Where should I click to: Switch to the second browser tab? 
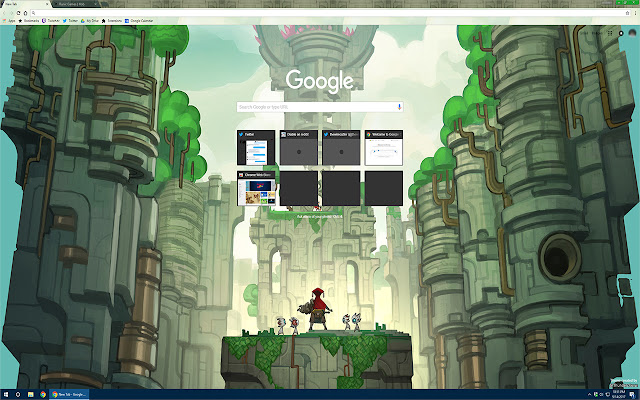point(76,4)
